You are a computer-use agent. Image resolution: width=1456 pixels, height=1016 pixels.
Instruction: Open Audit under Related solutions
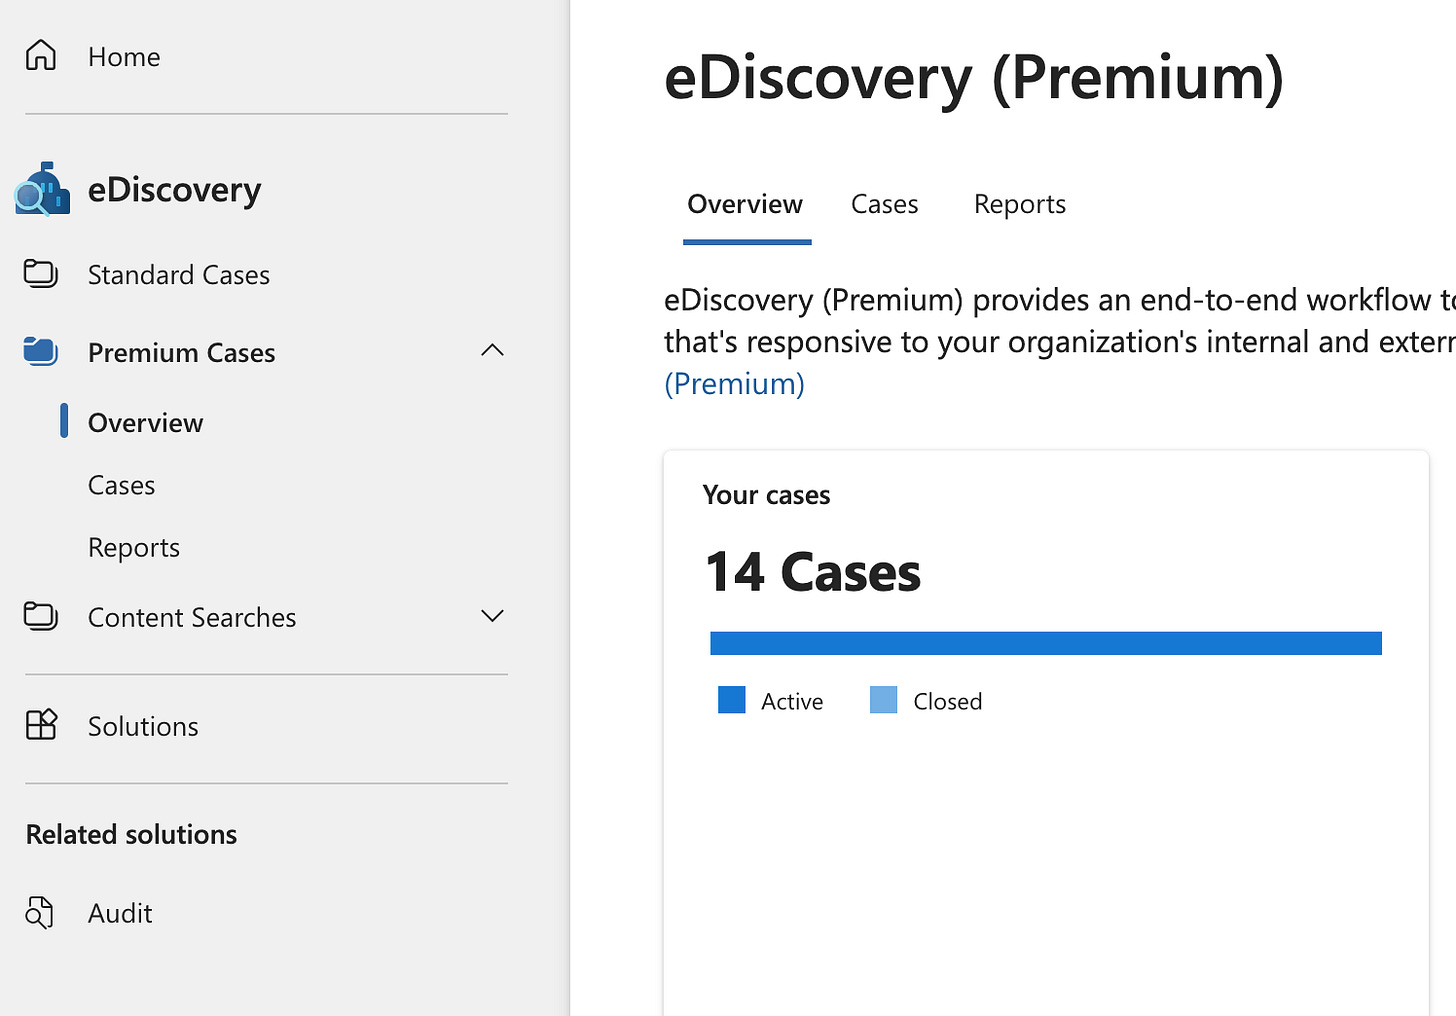click(x=120, y=913)
